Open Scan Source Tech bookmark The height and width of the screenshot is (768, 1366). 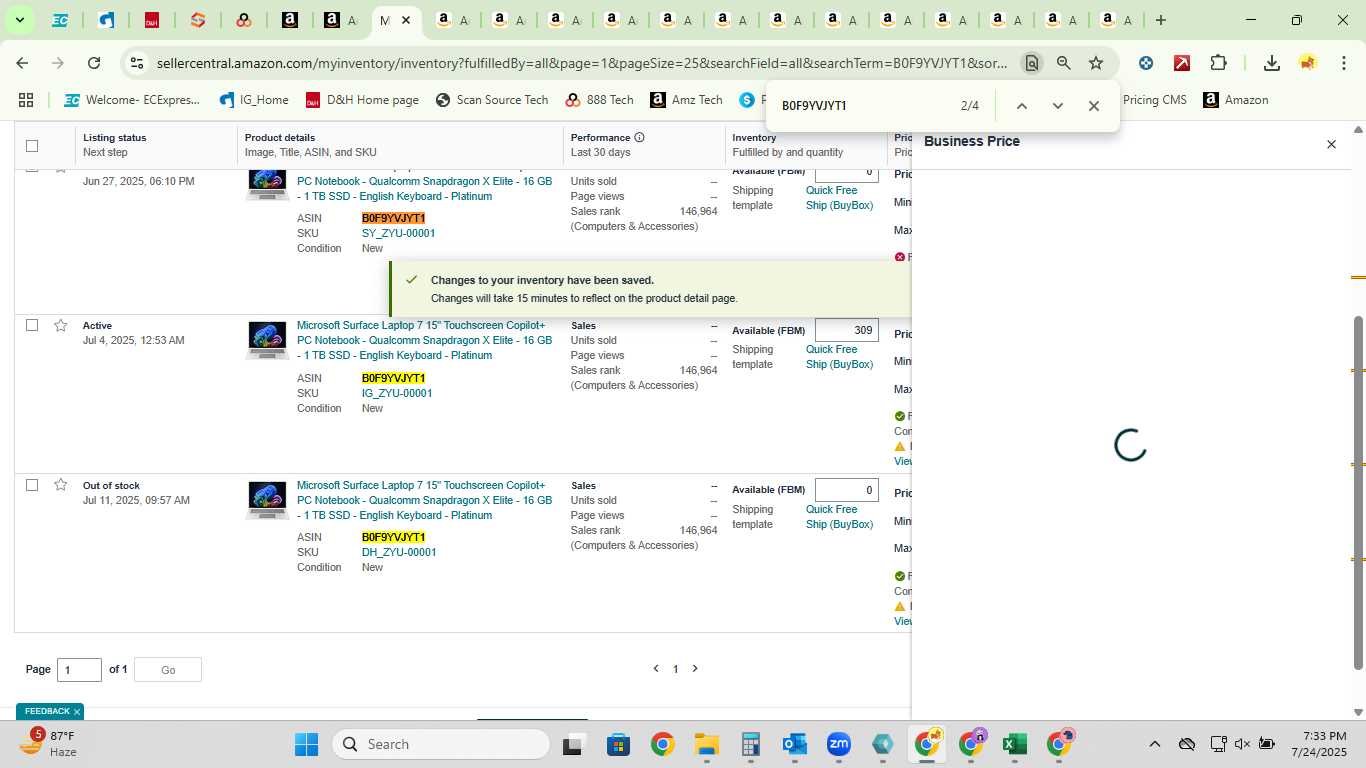coord(491,100)
